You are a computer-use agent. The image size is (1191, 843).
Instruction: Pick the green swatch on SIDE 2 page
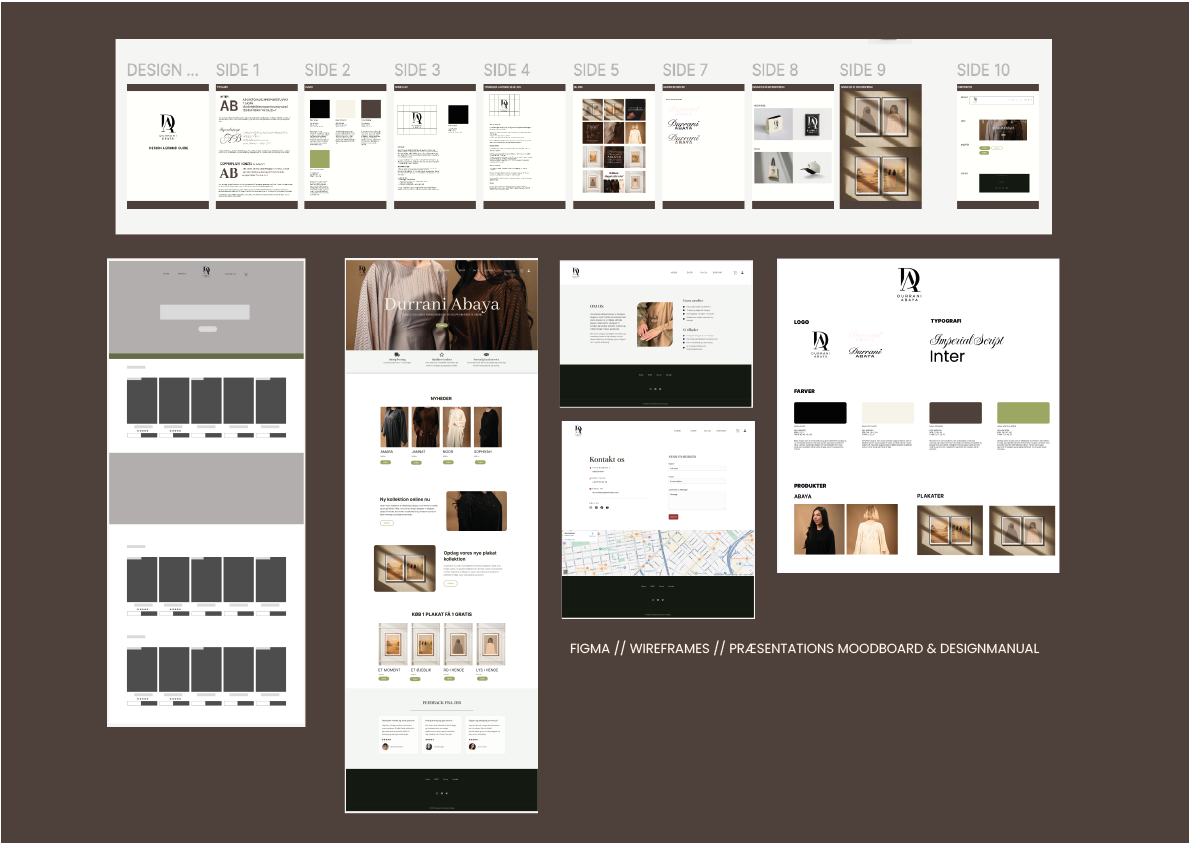point(320,159)
